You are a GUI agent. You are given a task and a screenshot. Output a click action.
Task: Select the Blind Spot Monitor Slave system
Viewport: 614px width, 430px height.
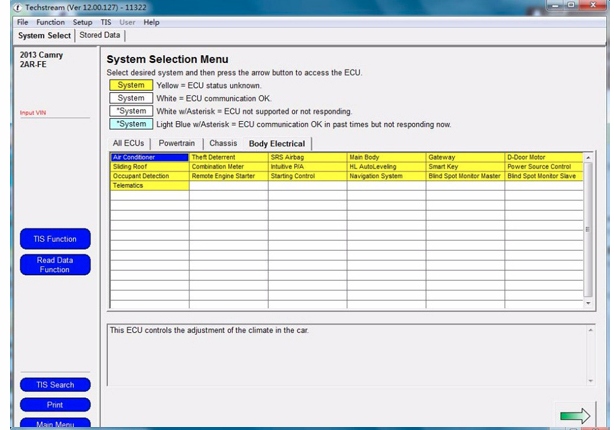544,176
